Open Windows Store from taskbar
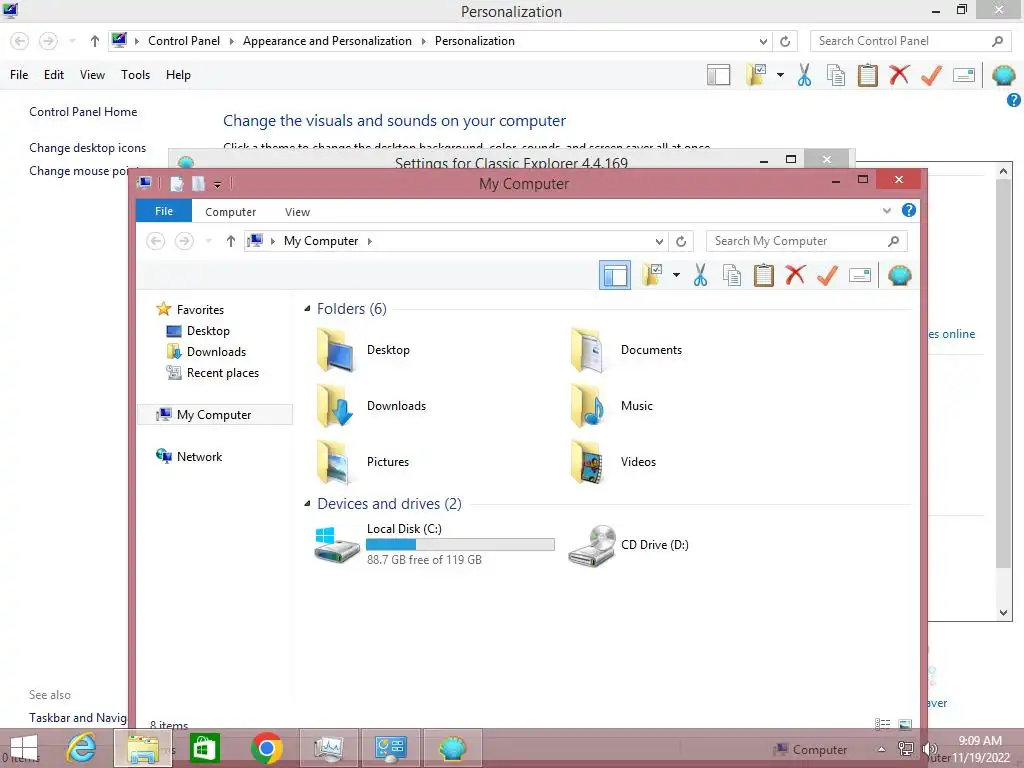 tap(204, 748)
